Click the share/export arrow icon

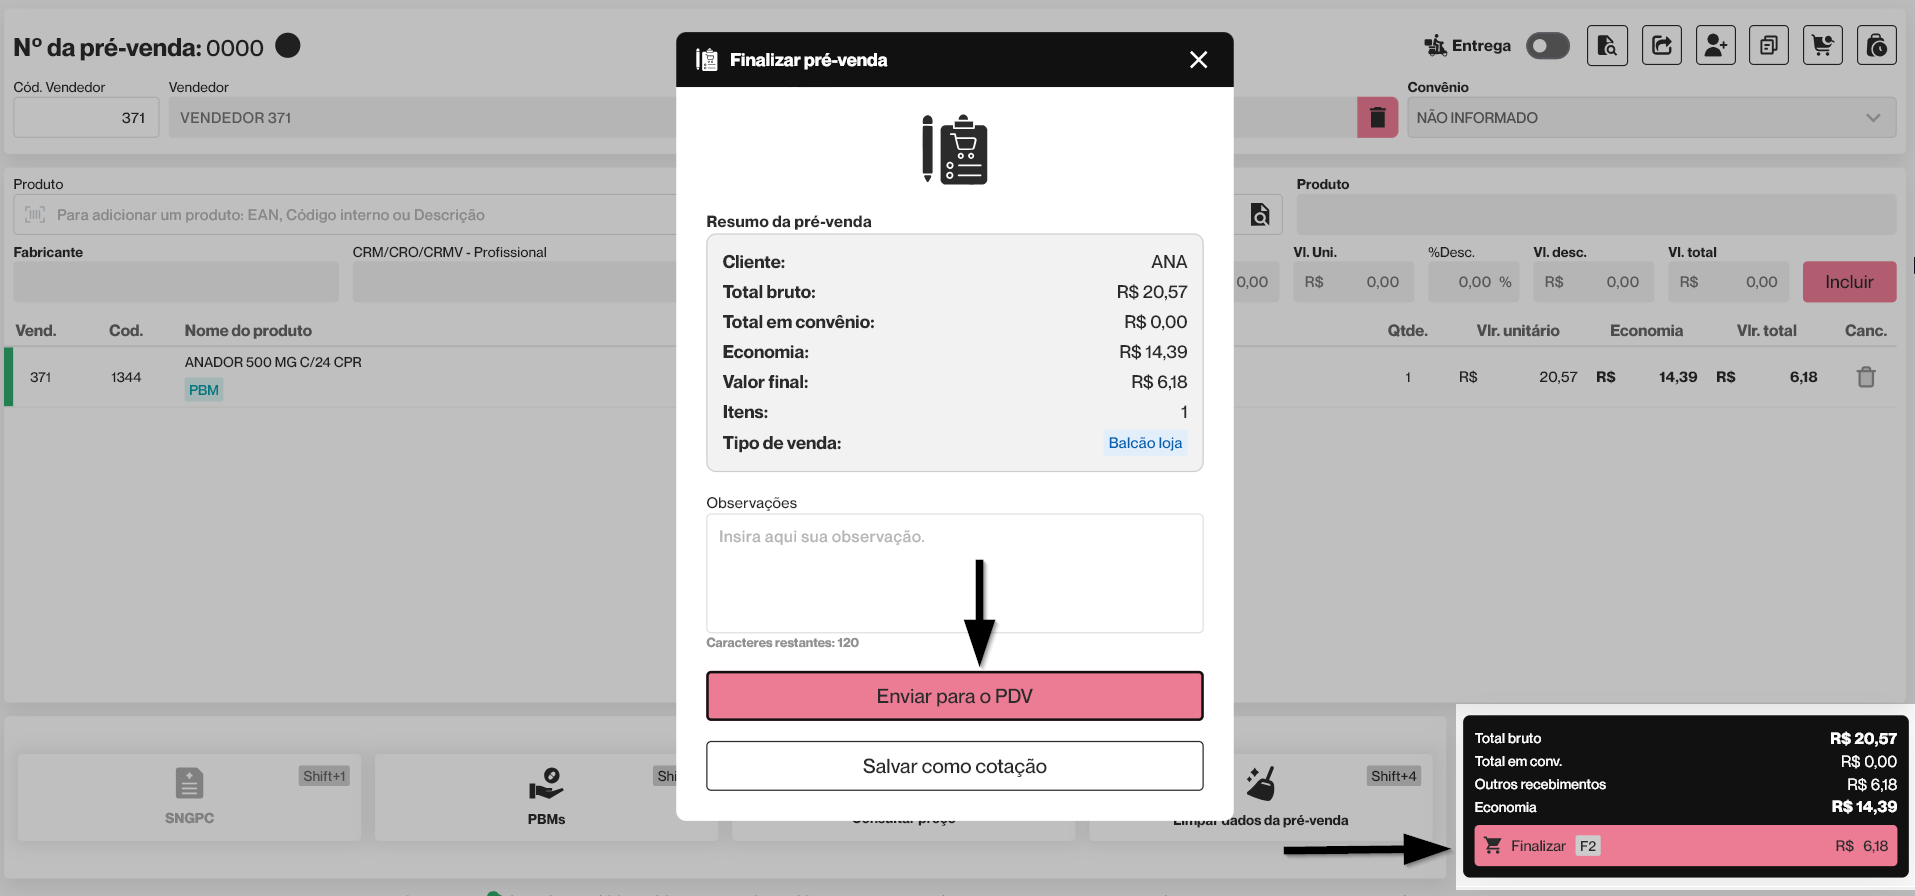coord(1661,46)
